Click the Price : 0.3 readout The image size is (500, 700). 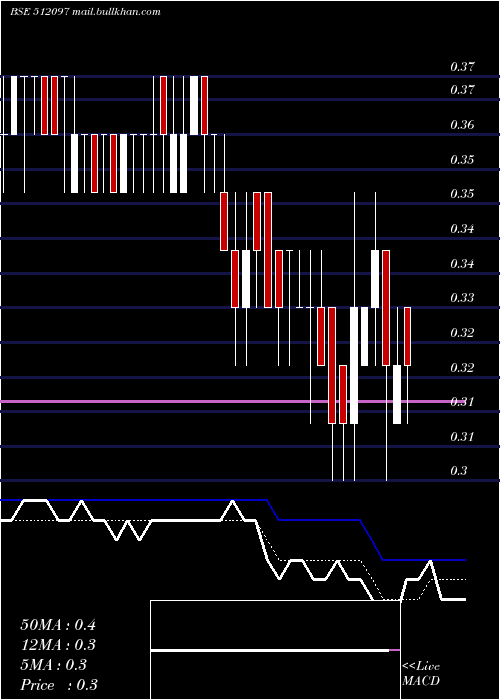(x=59, y=685)
